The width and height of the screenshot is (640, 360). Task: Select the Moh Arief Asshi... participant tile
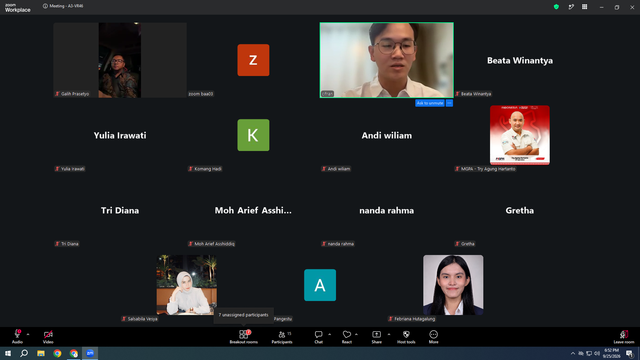[253, 210]
